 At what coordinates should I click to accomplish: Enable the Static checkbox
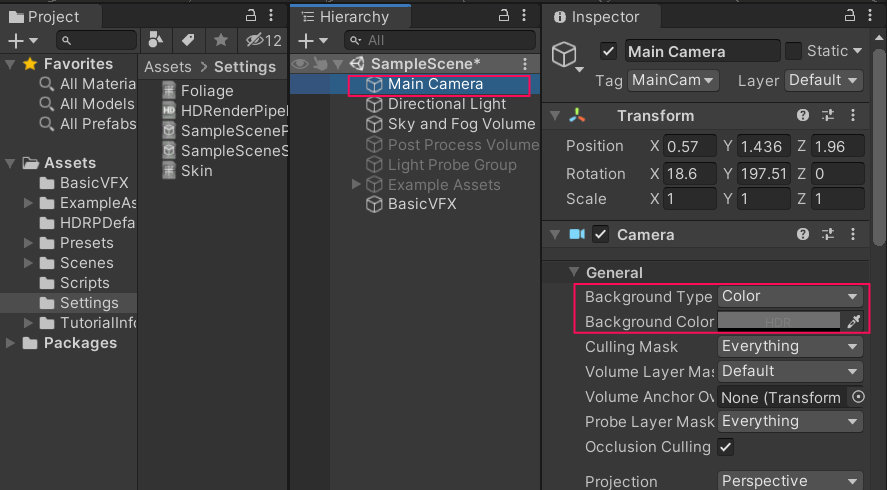pyautogui.click(x=794, y=51)
